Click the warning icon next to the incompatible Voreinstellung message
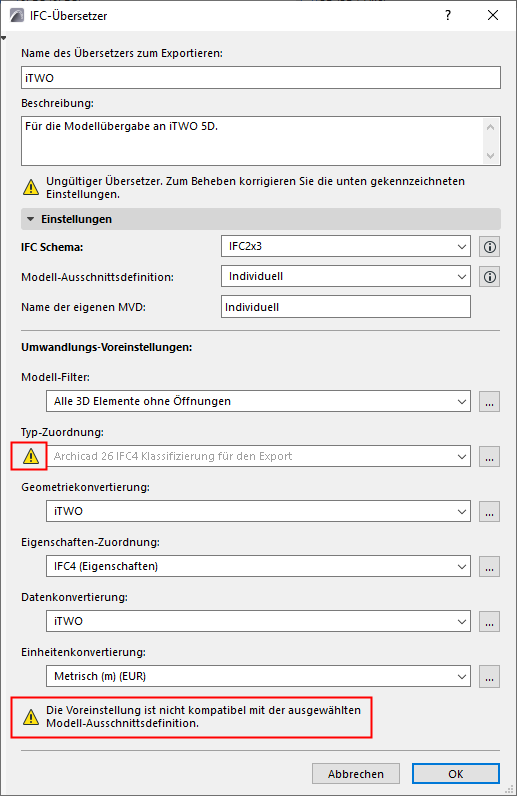The width and height of the screenshot is (517, 796). click(x=31, y=717)
